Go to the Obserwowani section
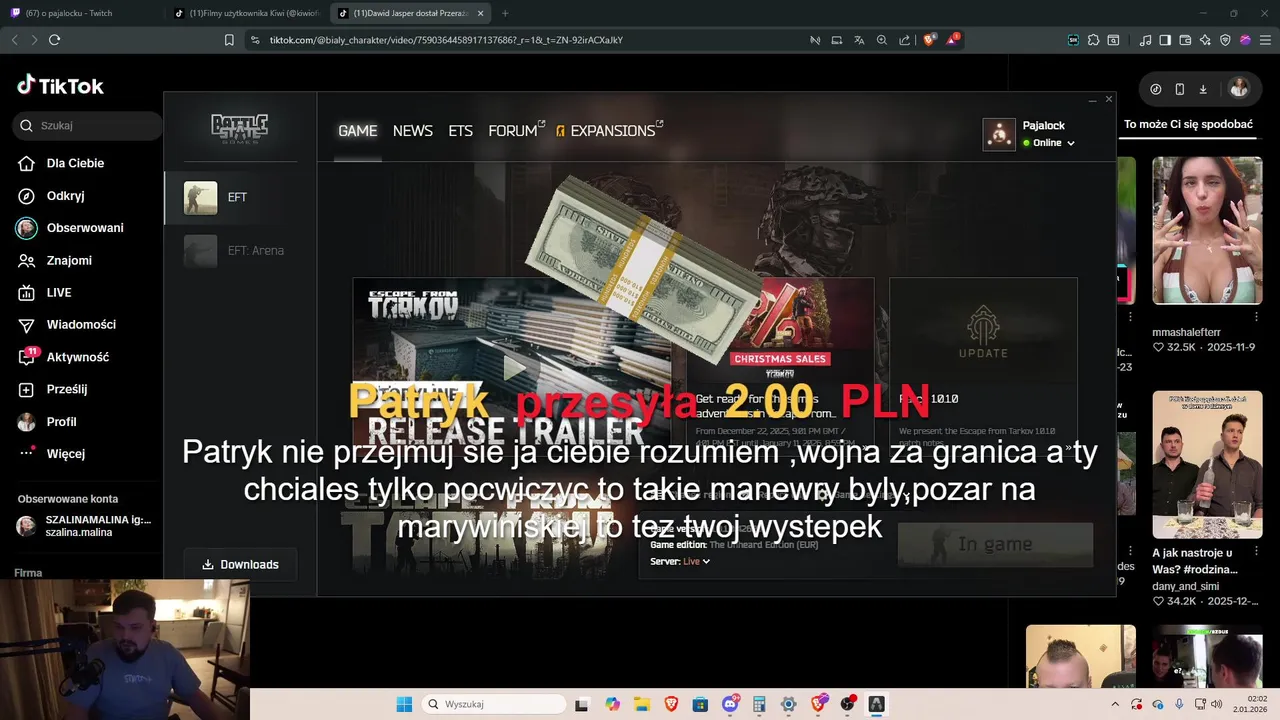Image resolution: width=1280 pixels, height=720 pixels. pos(85,228)
